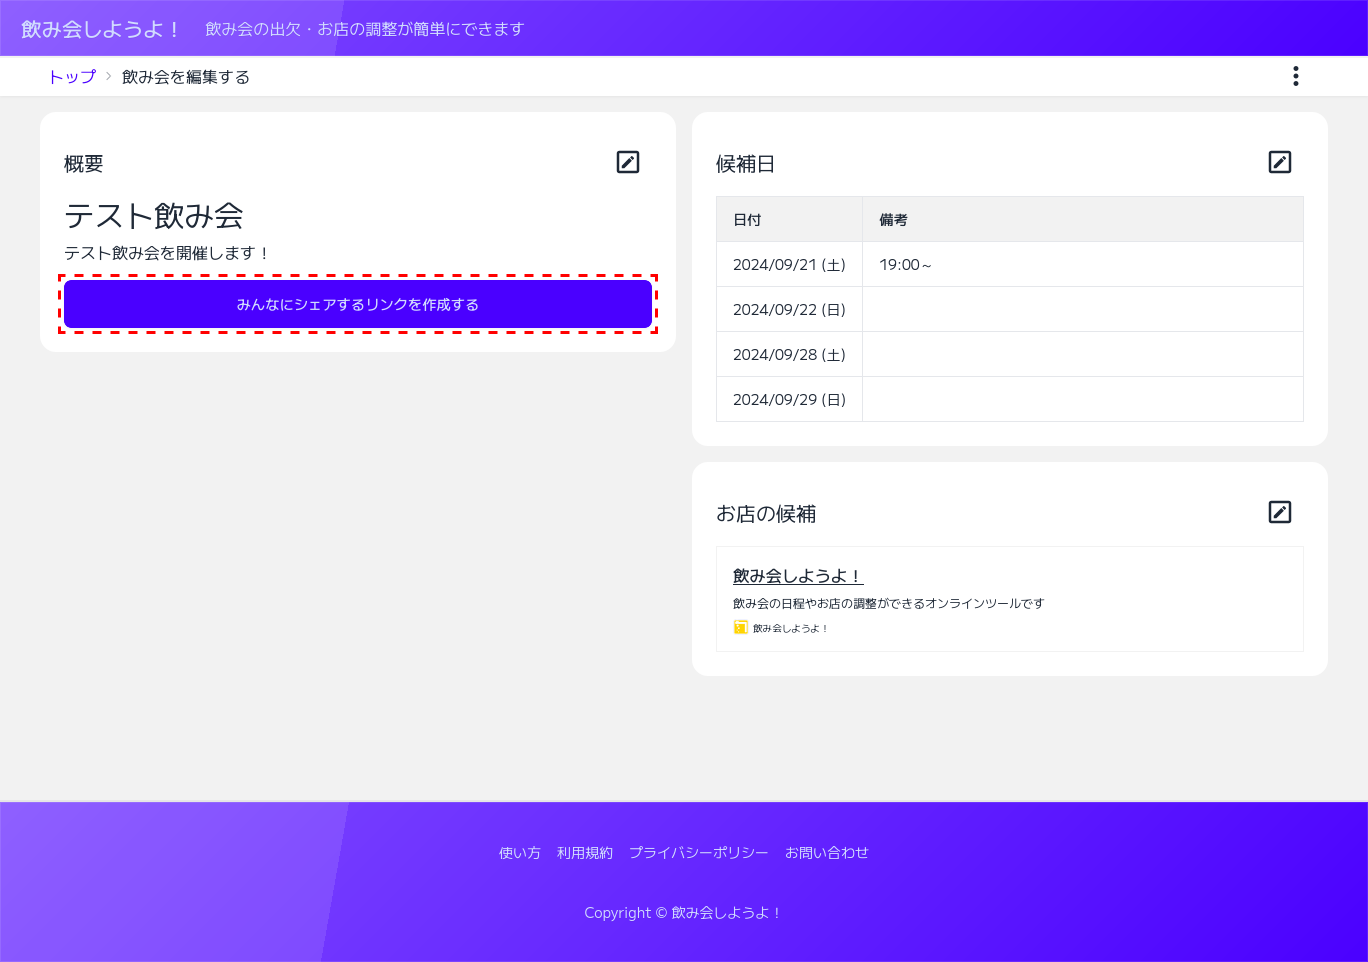
Task: Select the 2024/09/28 (土) date cell
Action: [790, 354]
